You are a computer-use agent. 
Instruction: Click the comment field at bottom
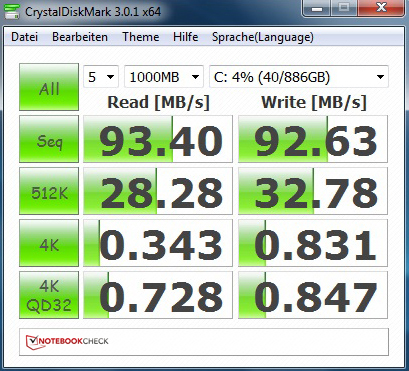(x=204, y=342)
